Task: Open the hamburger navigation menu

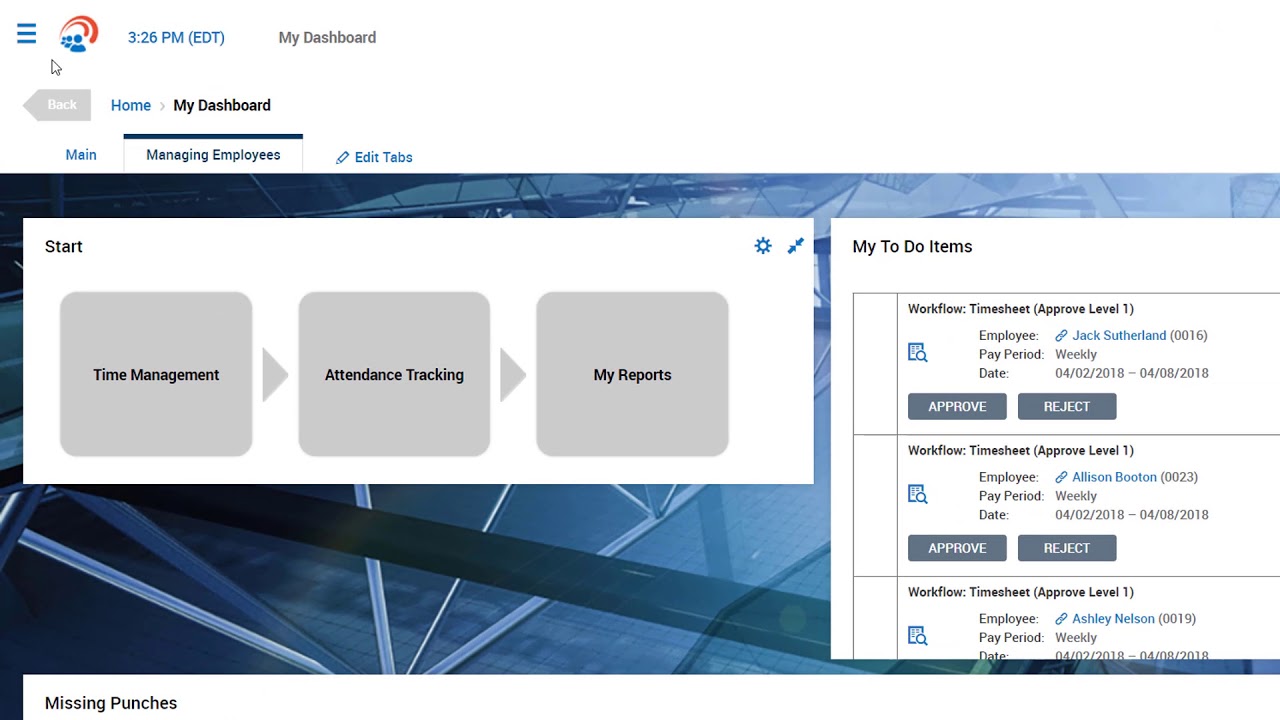Action: (27, 35)
